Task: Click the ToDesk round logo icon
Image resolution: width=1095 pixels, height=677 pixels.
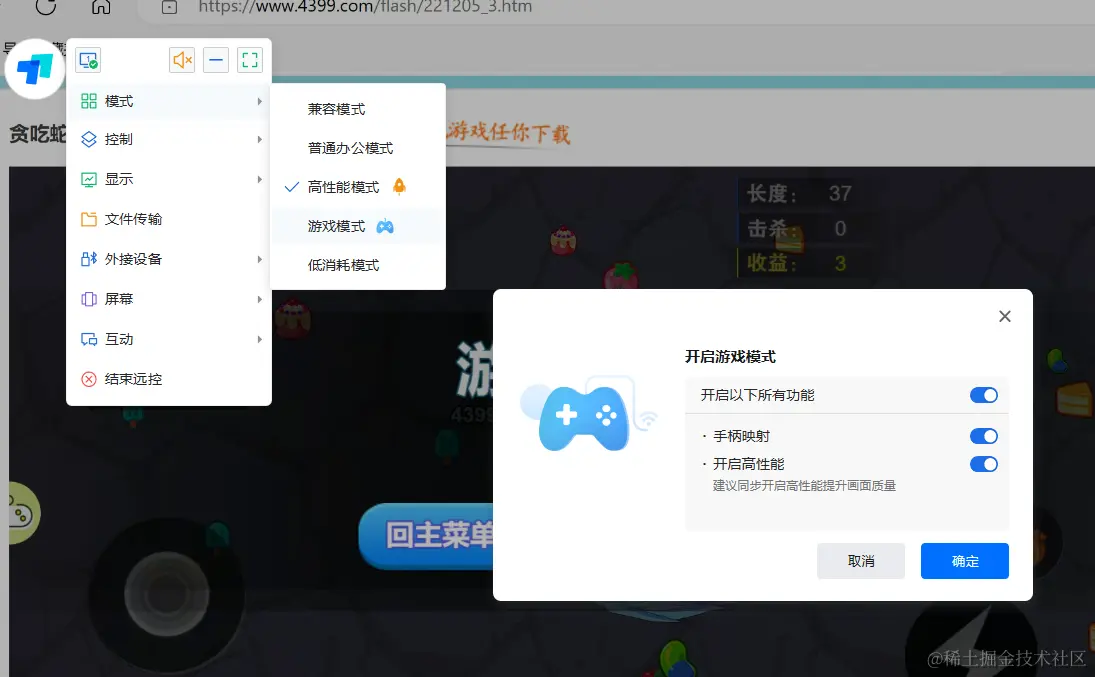Action: [34, 68]
